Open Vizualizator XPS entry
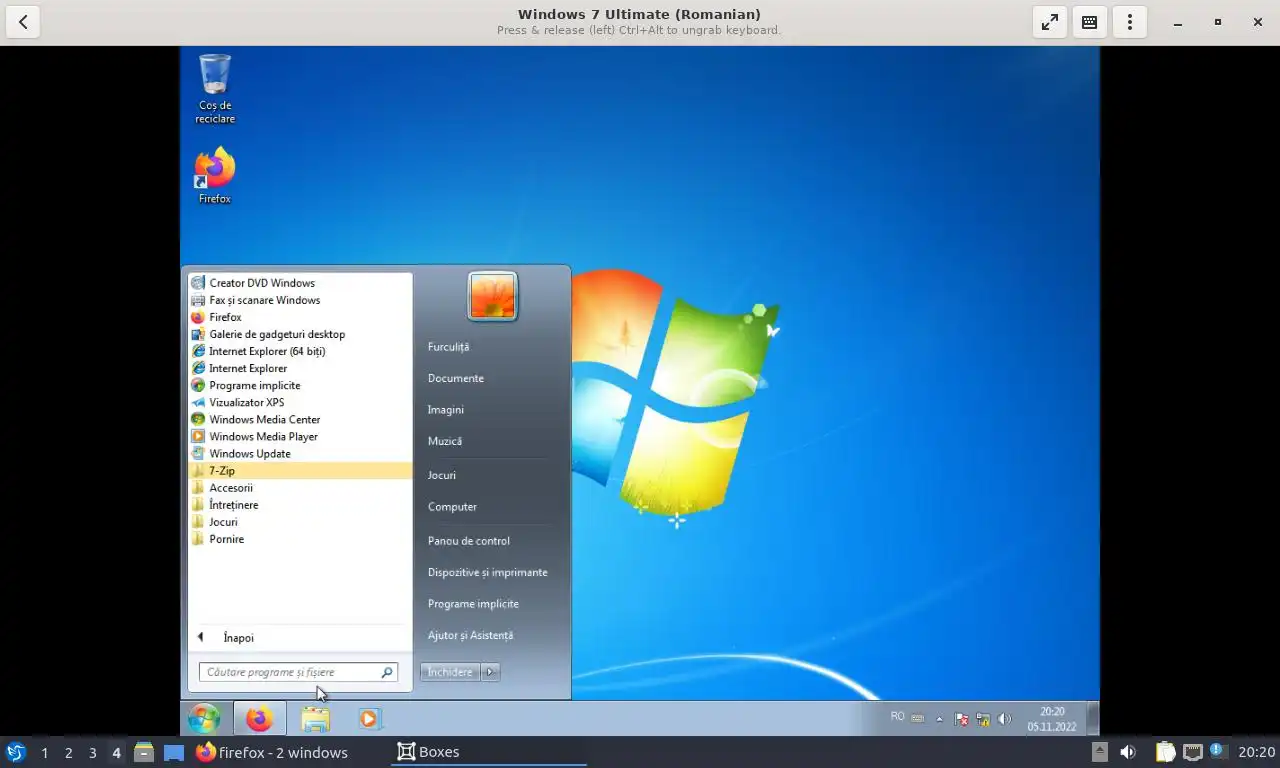Screen dimensions: 1280x768 coord(300,402)
